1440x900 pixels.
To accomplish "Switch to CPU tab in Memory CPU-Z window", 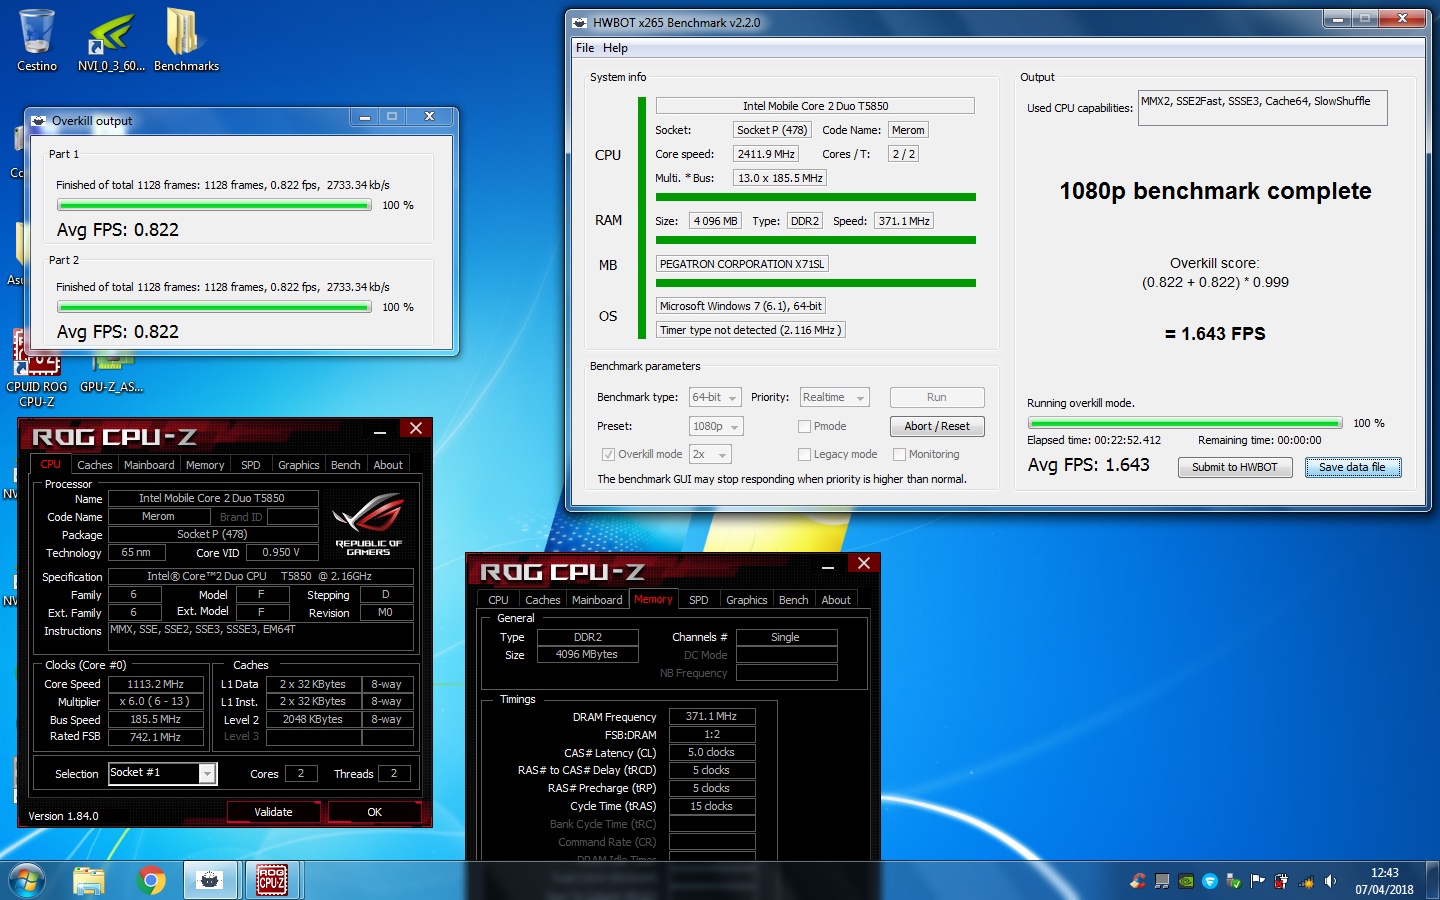I will point(498,600).
